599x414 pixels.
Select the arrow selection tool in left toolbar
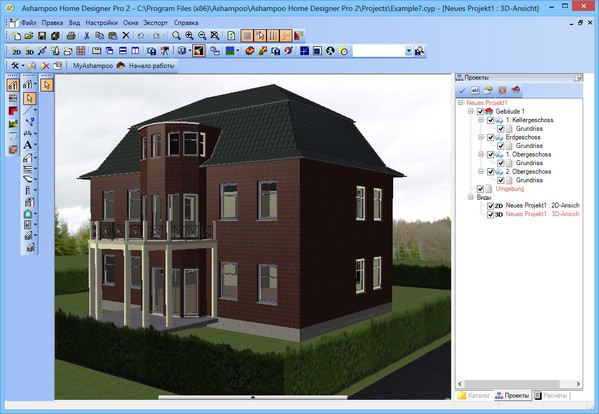[x=29, y=98]
